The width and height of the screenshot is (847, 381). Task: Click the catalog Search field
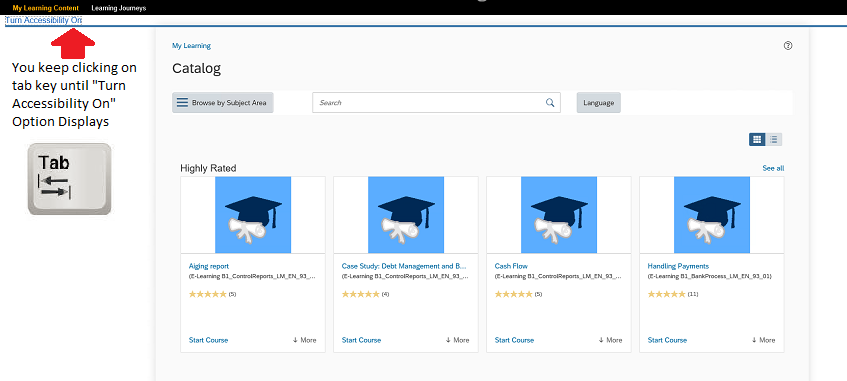436,103
